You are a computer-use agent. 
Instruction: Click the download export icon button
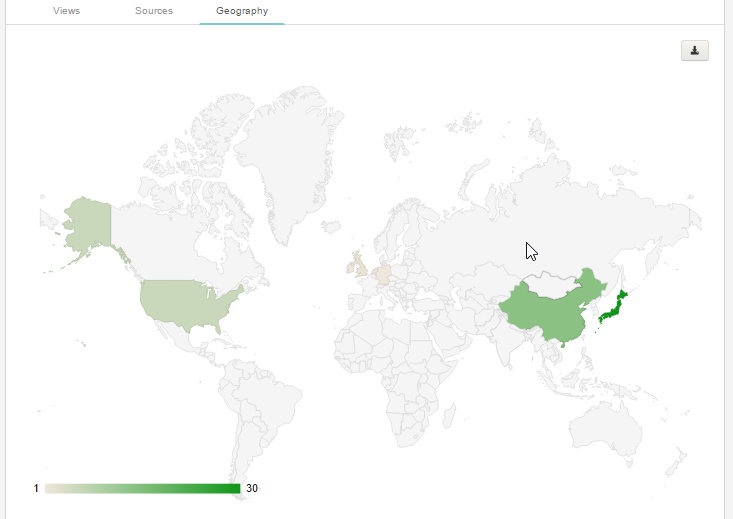(695, 50)
